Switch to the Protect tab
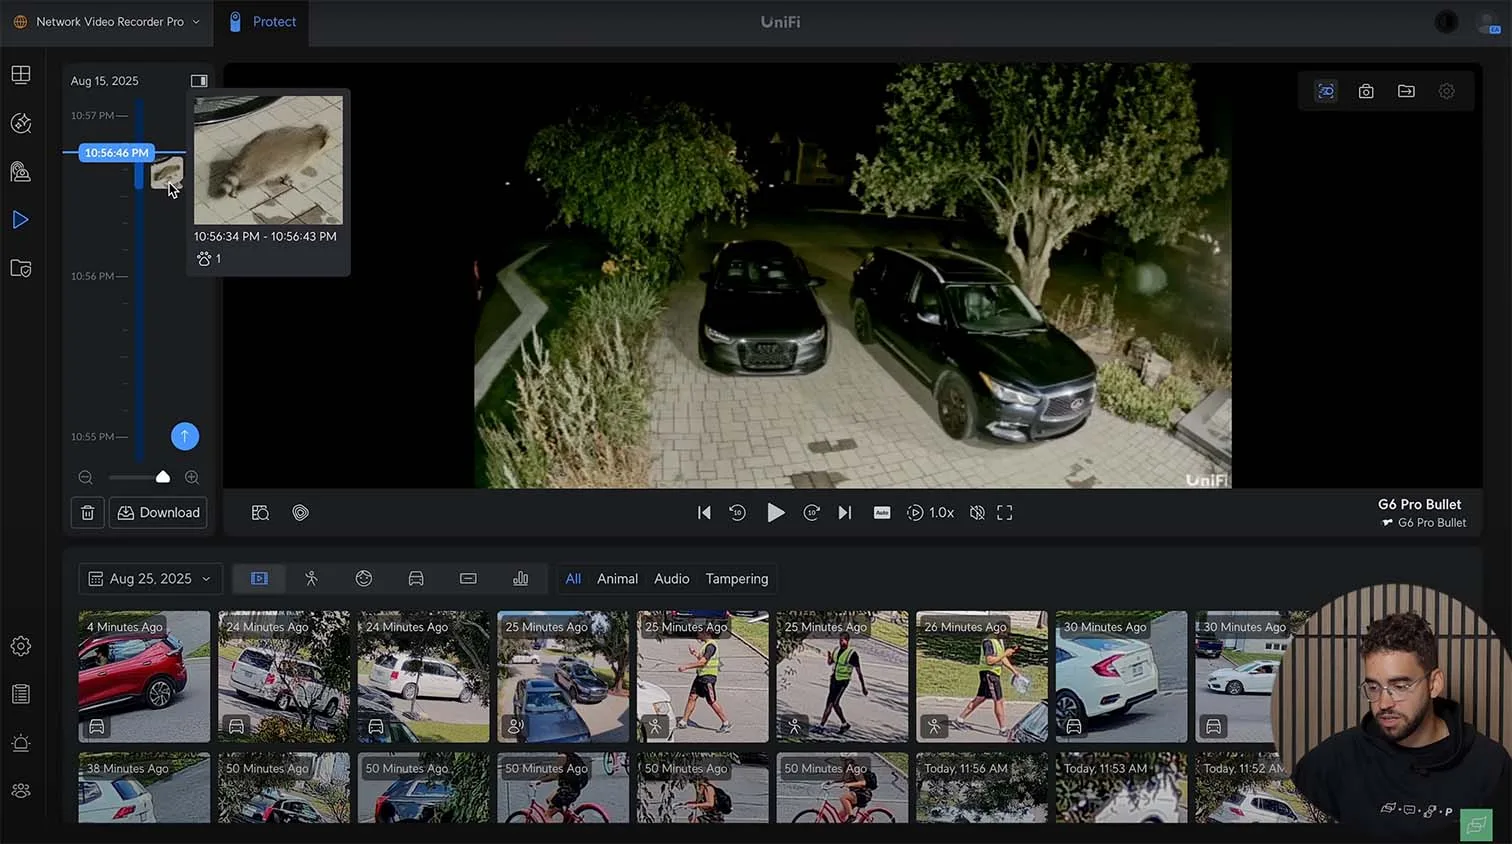Viewport: 1512px width, 844px height. pyautogui.click(x=262, y=22)
